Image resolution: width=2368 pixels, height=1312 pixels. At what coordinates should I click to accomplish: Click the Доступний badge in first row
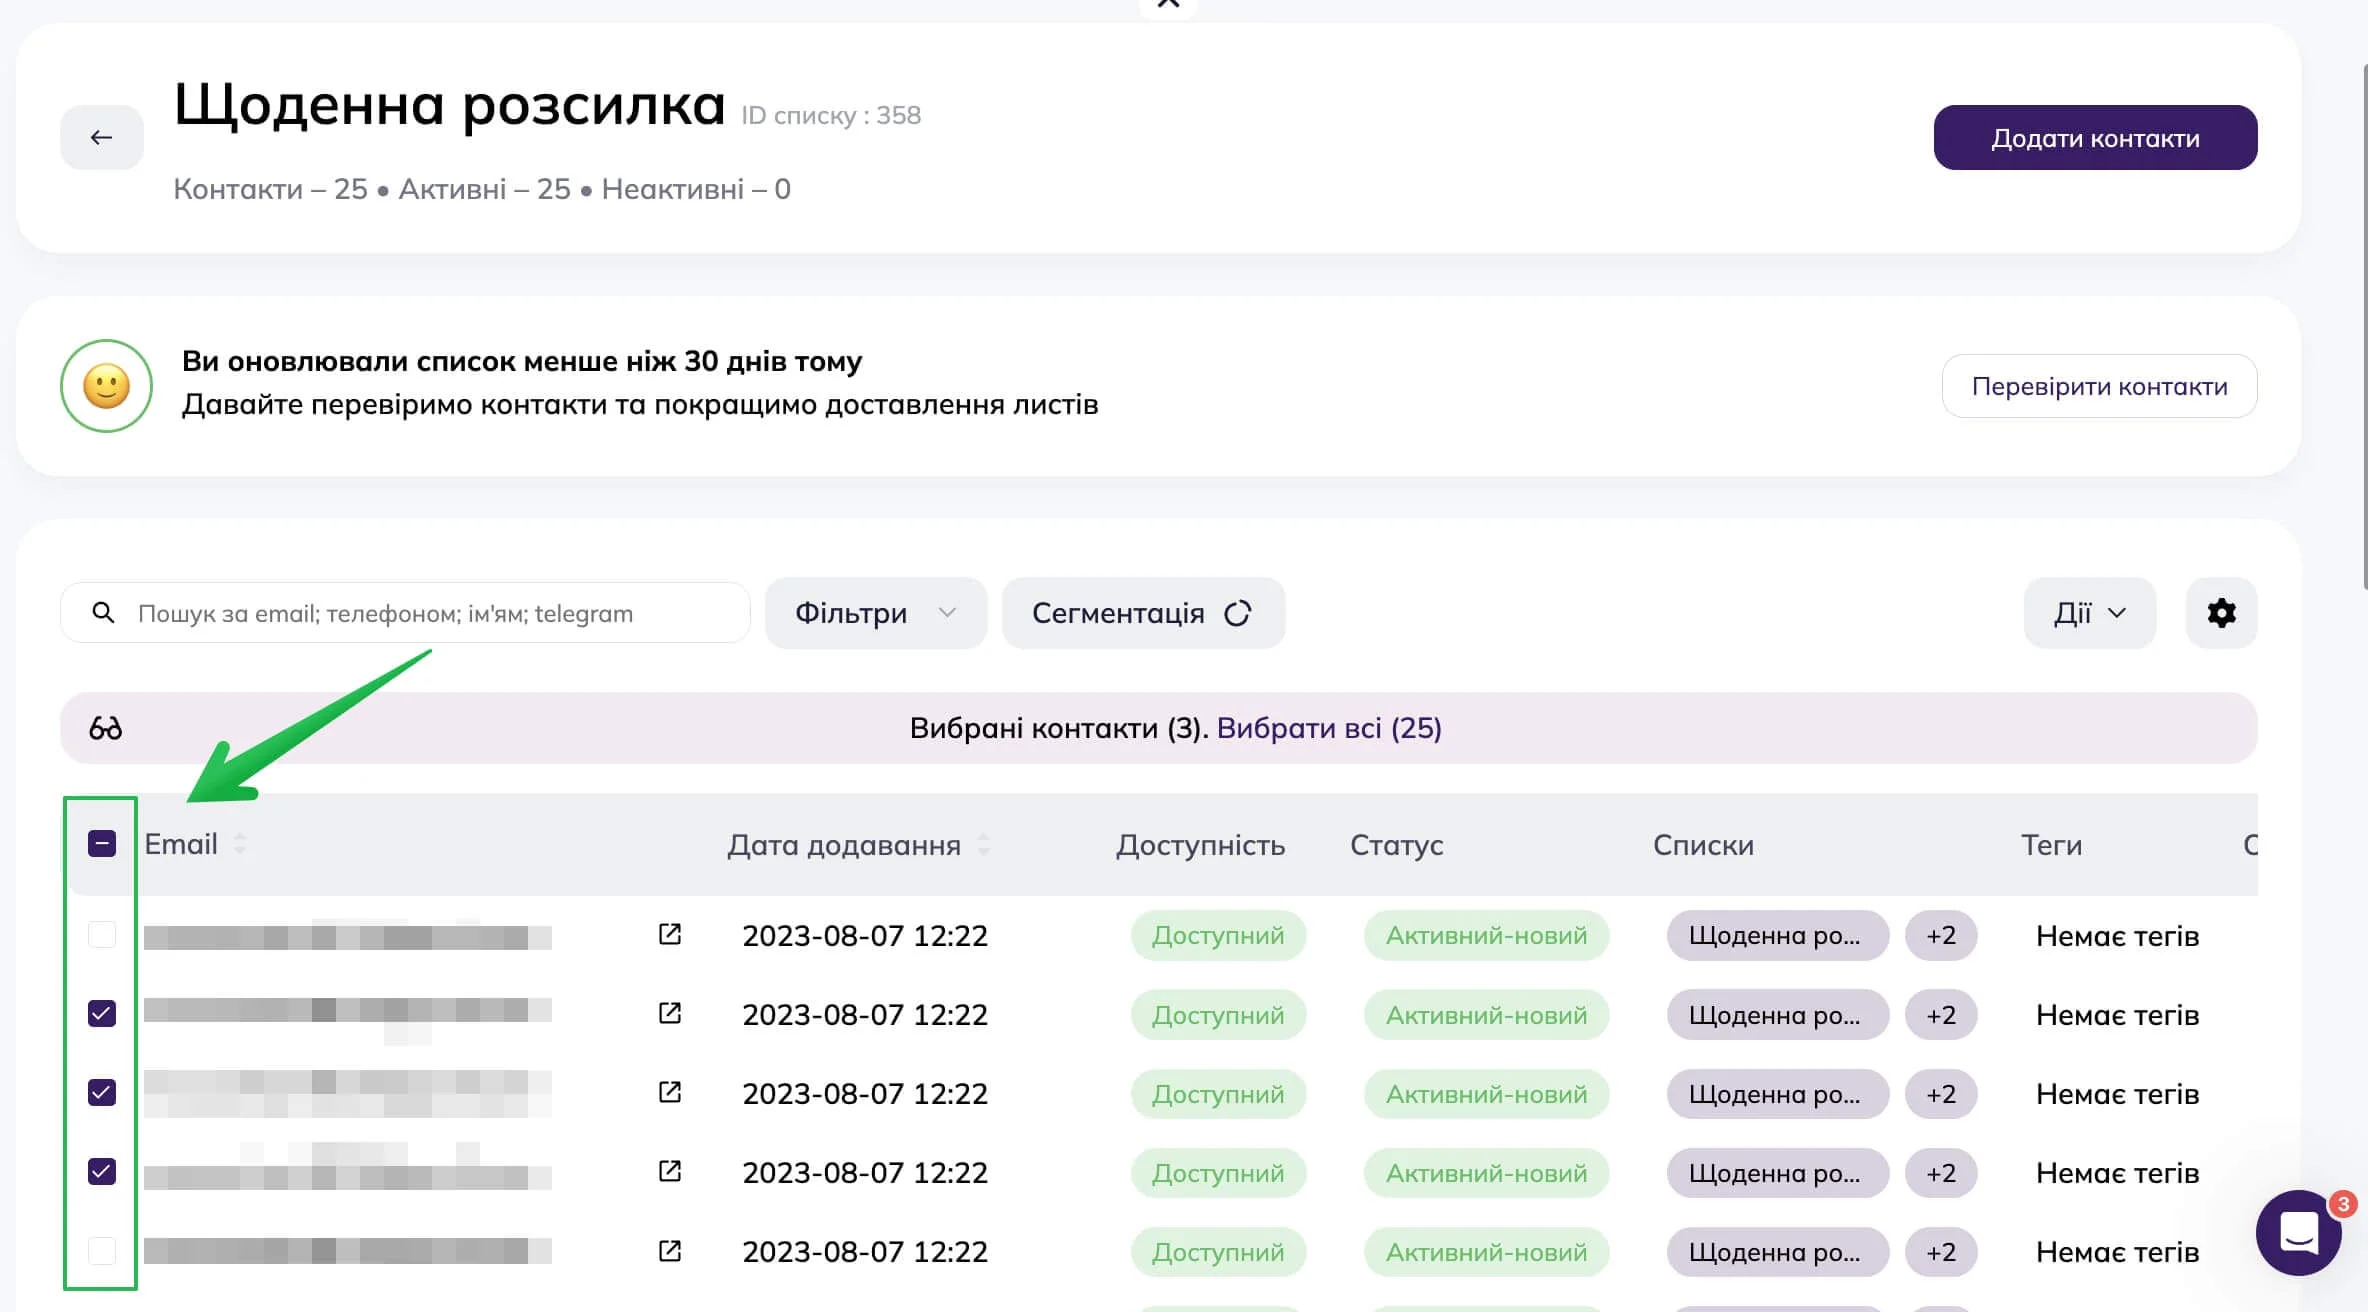pos(1218,935)
